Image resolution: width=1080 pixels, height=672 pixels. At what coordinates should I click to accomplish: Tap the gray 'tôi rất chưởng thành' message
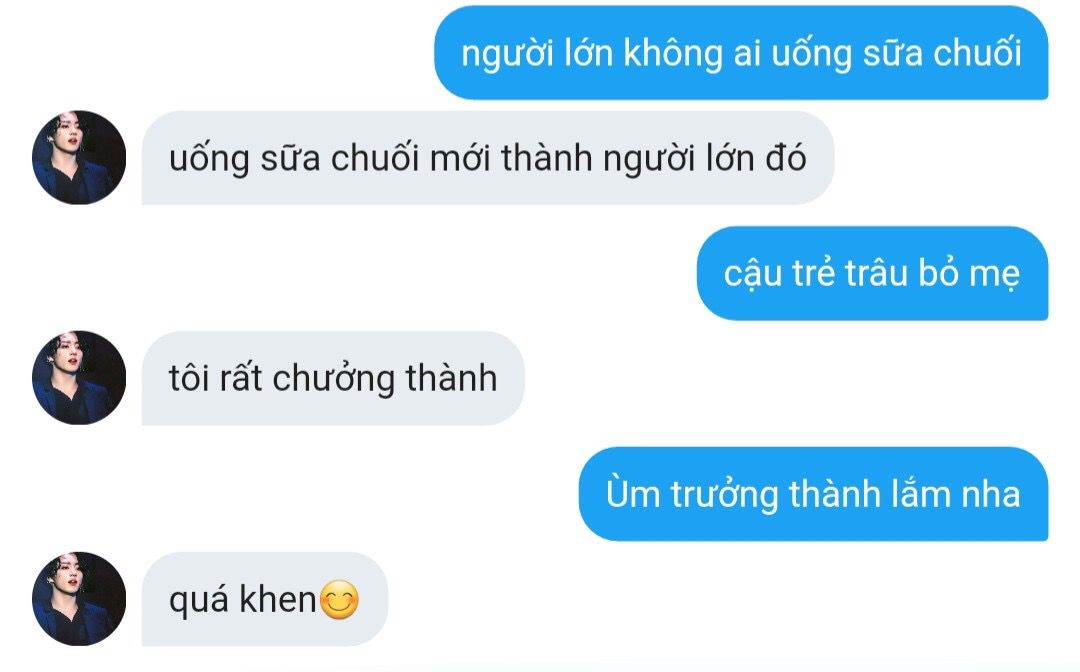(333, 378)
